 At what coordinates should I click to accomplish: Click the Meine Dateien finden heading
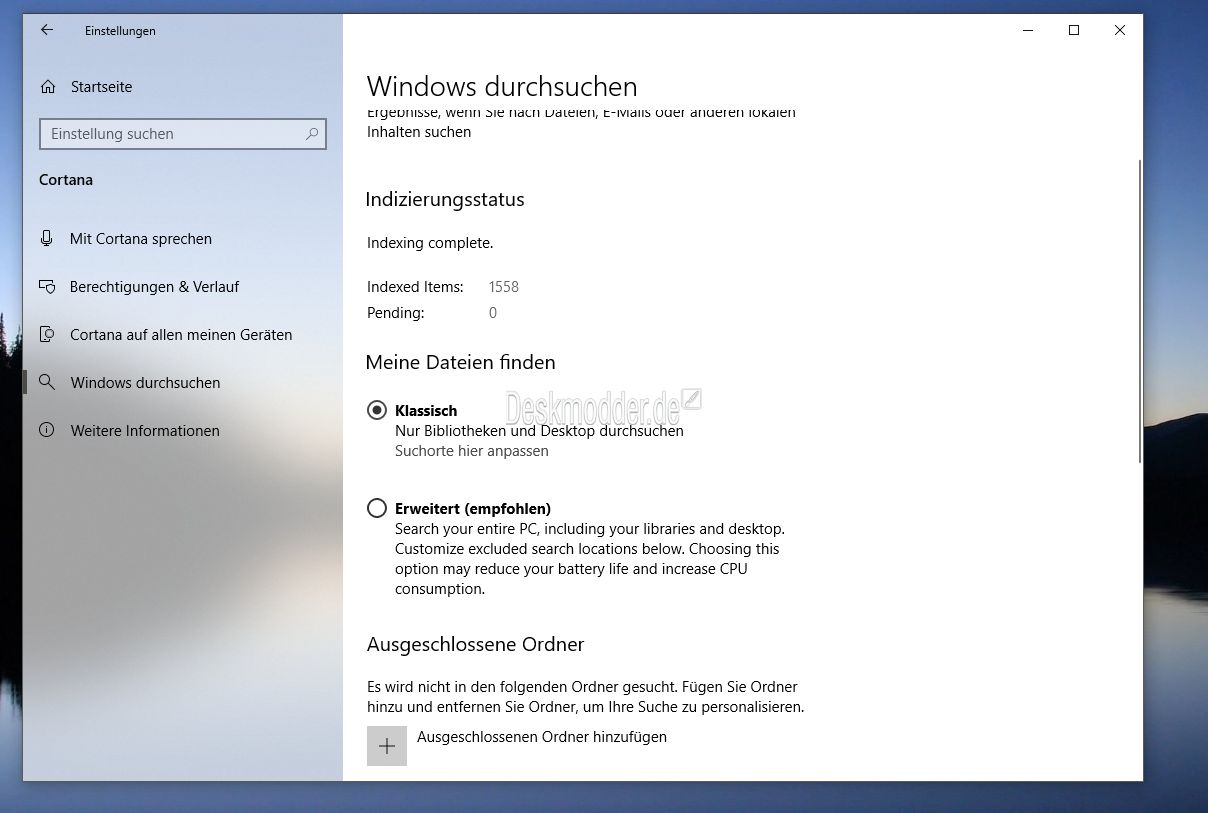[461, 362]
